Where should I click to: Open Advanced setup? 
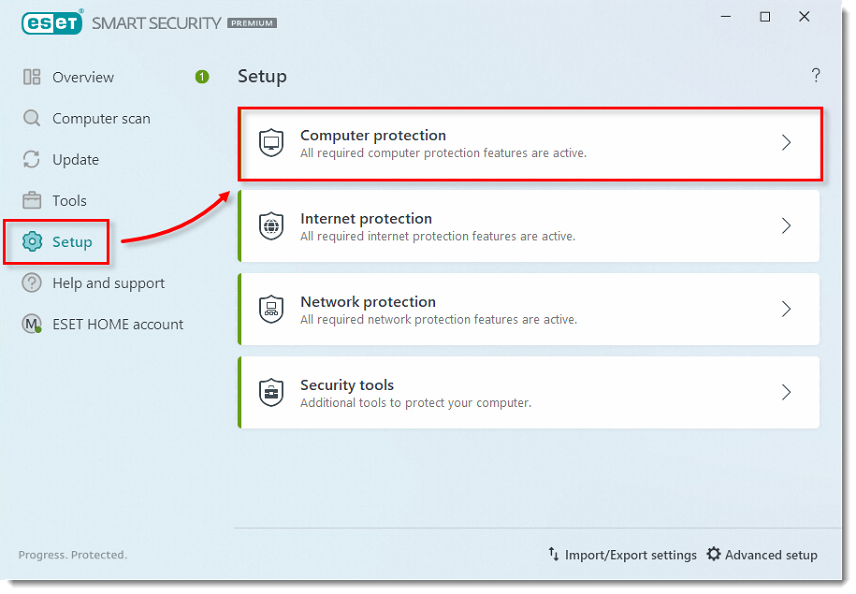tap(762, 555)
